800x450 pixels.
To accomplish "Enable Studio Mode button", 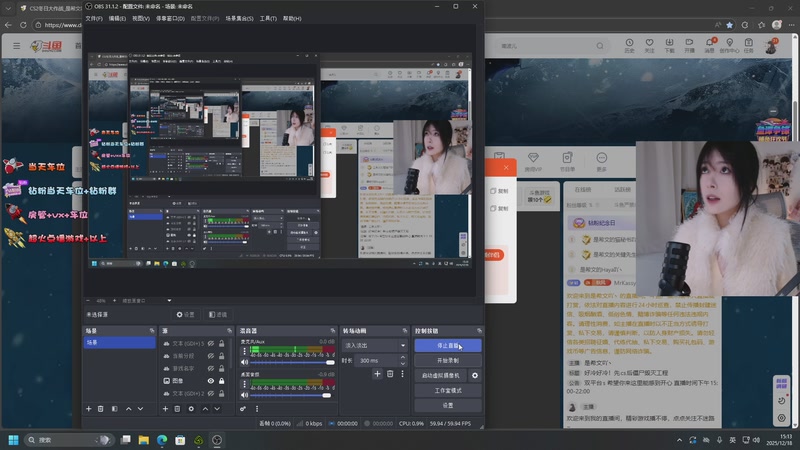I will [x=448, y=390].
